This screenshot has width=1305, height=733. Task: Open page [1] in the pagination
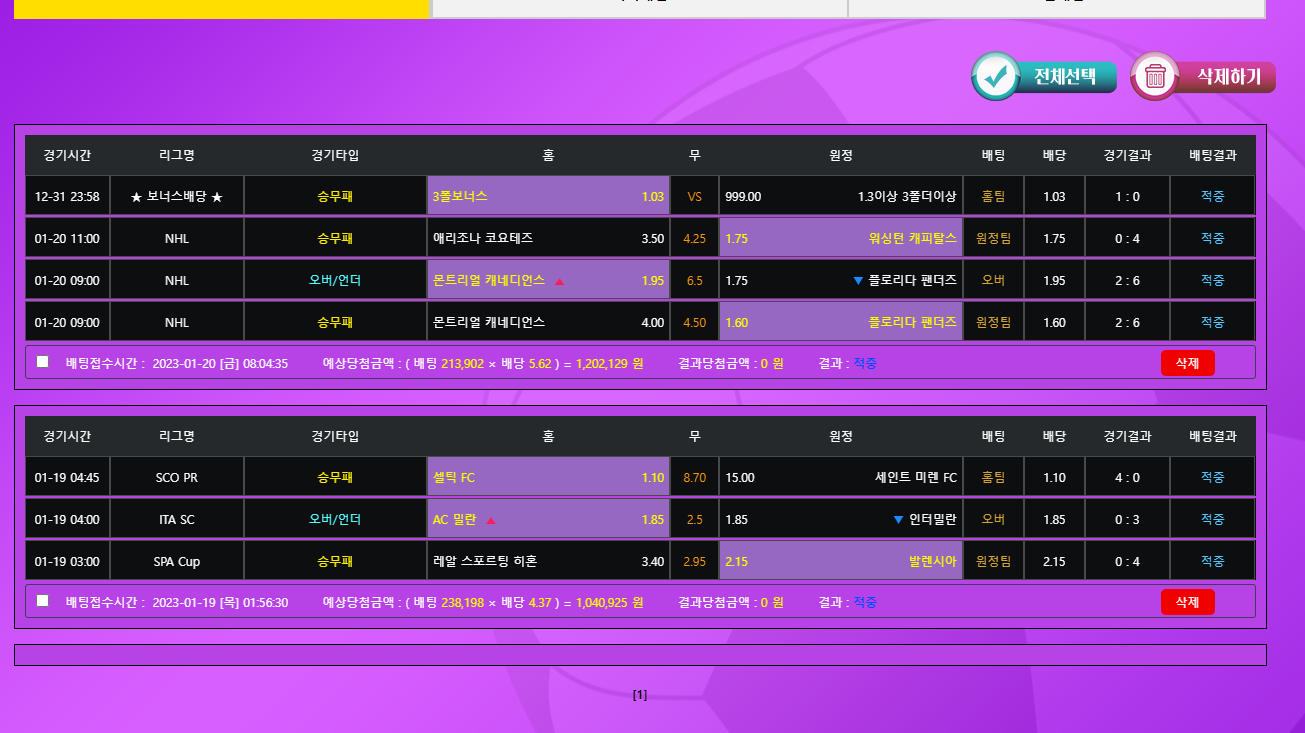tap(640, 695)
